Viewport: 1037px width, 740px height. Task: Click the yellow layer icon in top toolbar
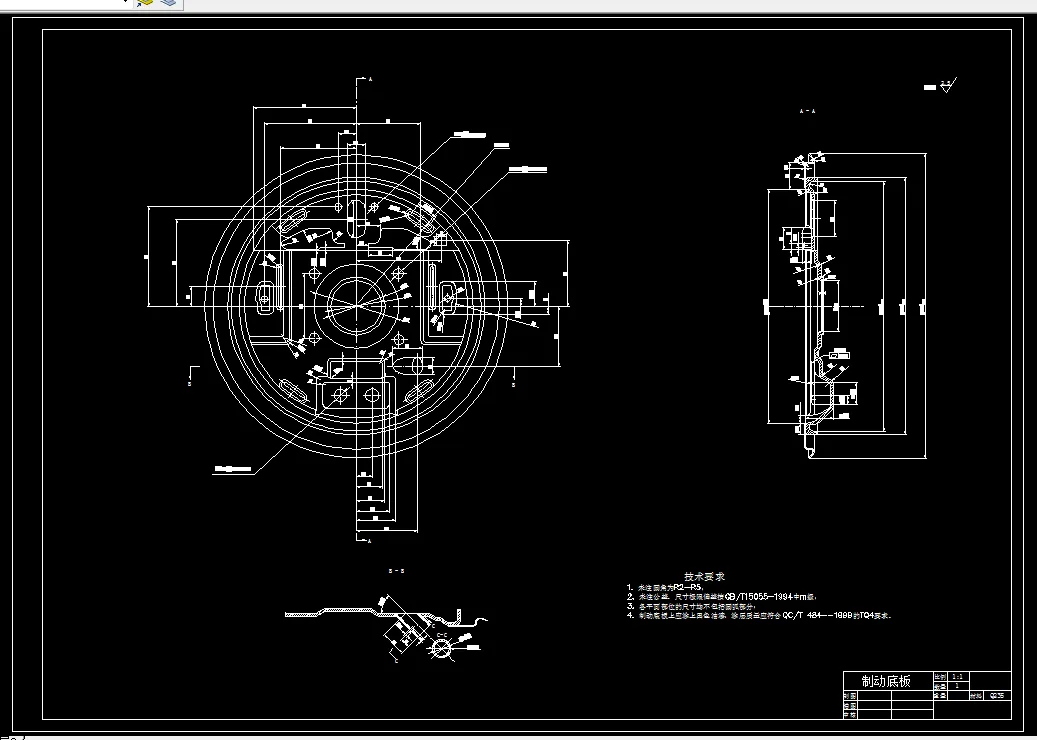[x=145, y=3]
